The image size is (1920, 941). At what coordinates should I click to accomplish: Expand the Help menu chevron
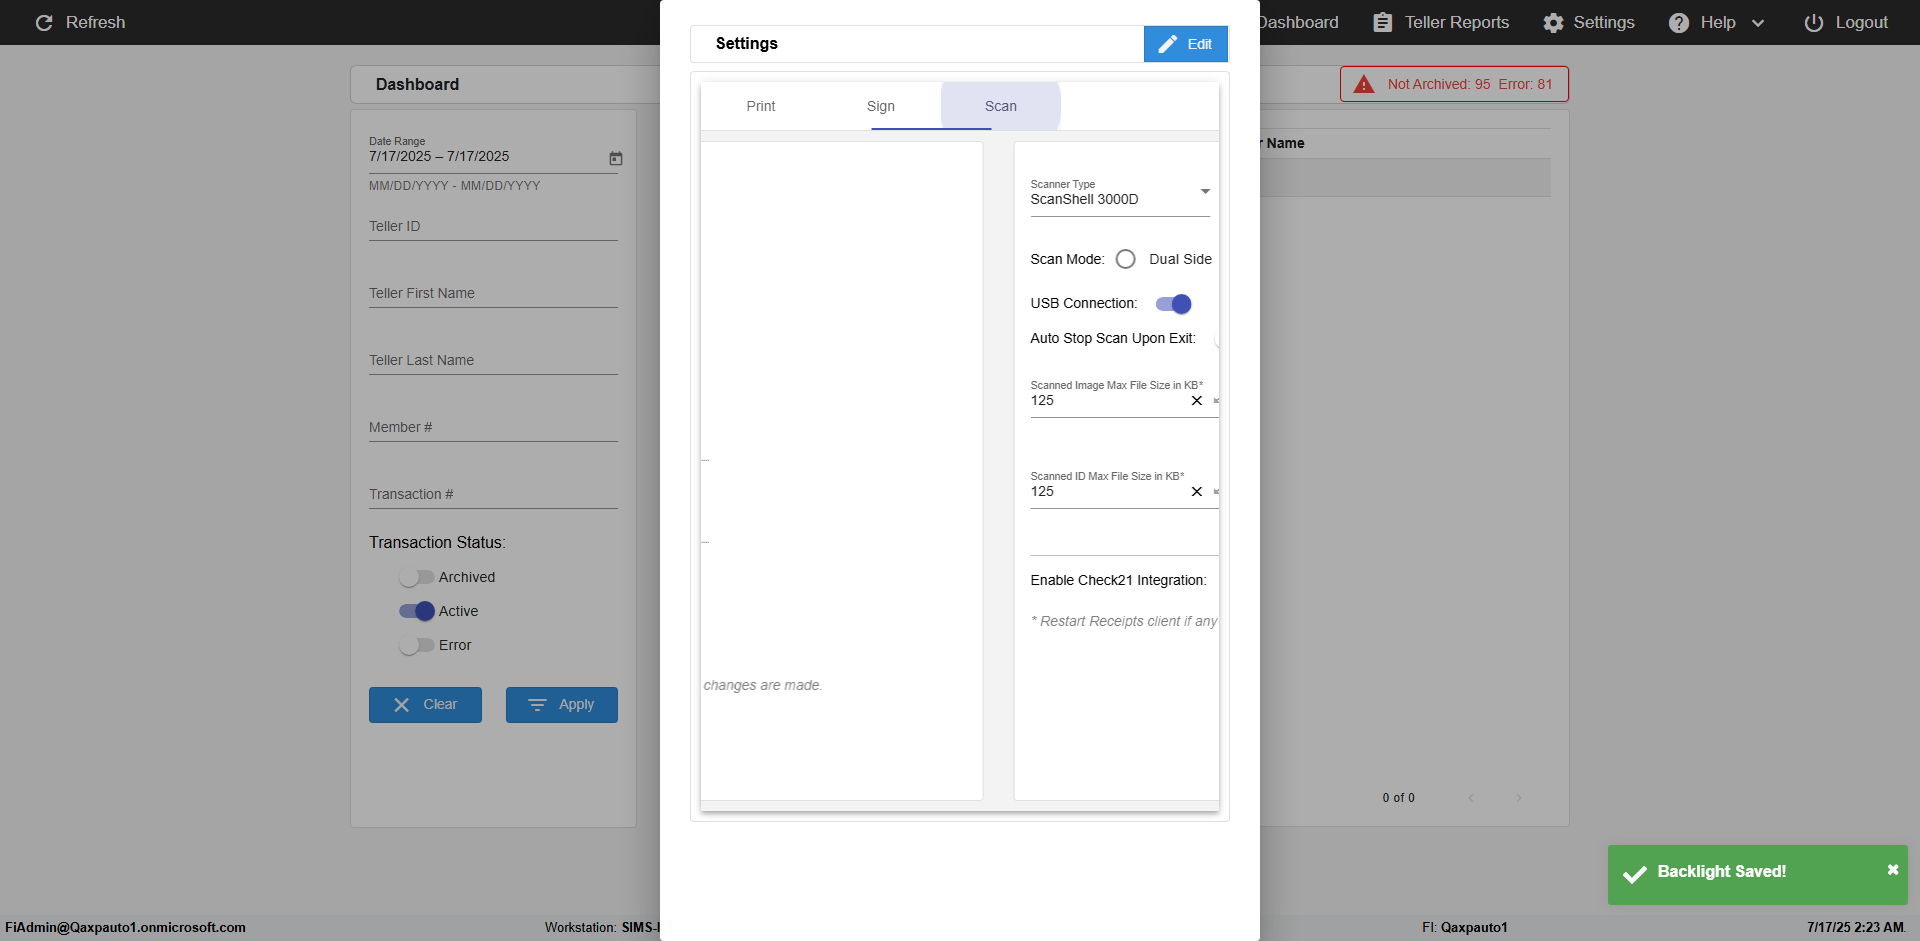1758,23
